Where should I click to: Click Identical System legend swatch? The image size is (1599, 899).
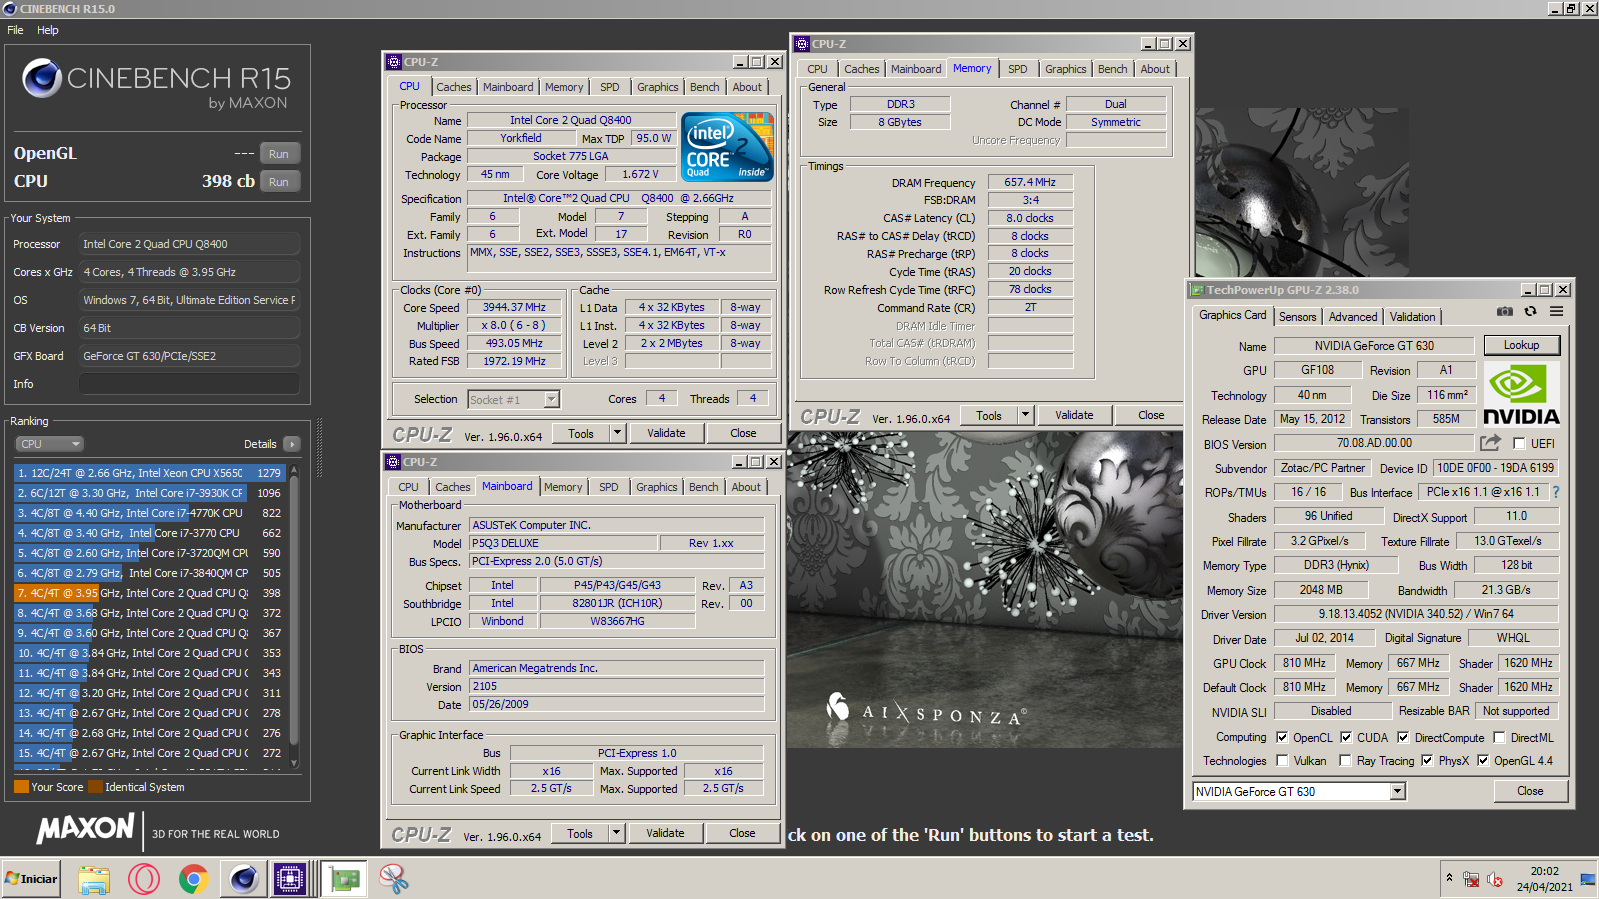click(x=95, y=787)
